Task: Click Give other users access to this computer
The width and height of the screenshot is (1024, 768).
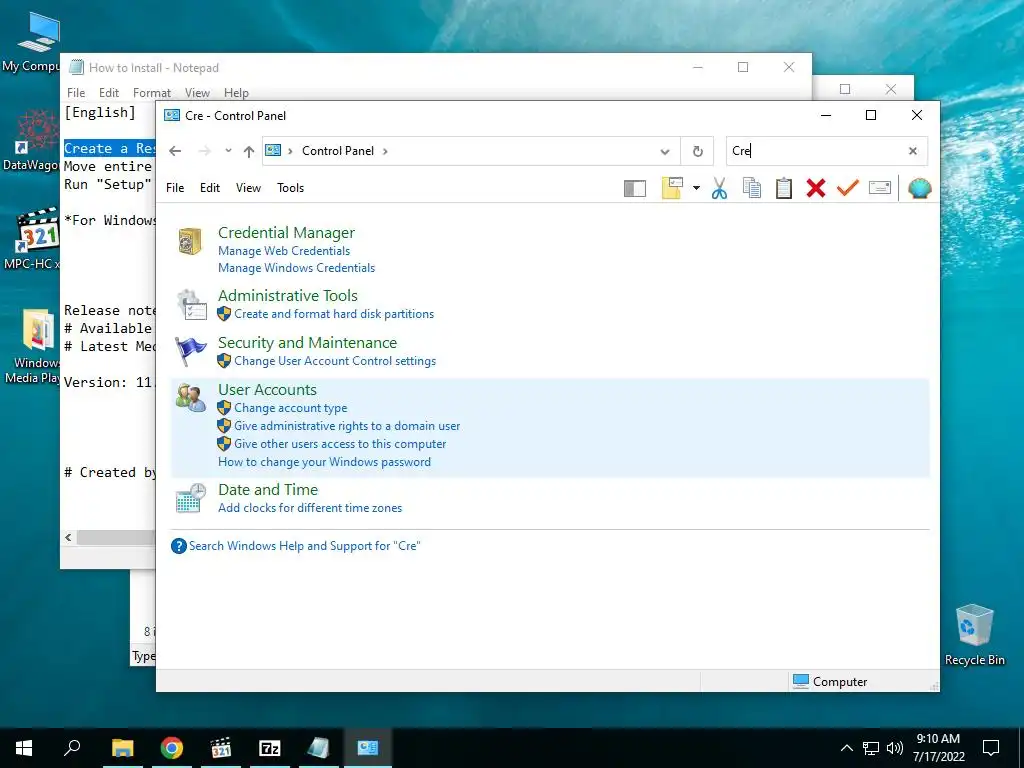Action: click(340, 444)
